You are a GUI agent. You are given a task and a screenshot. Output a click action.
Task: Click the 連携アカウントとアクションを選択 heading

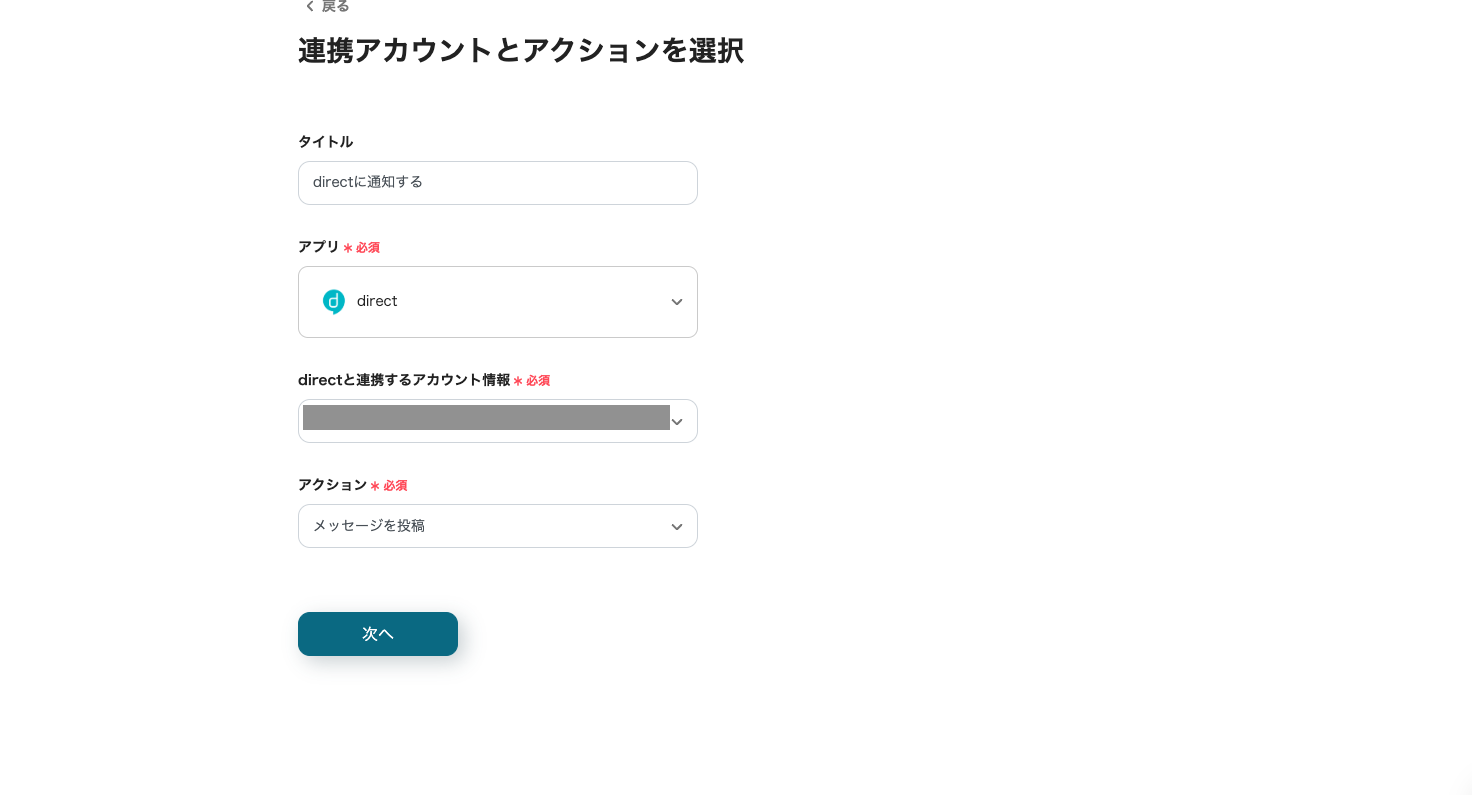(x=520, y=51)
